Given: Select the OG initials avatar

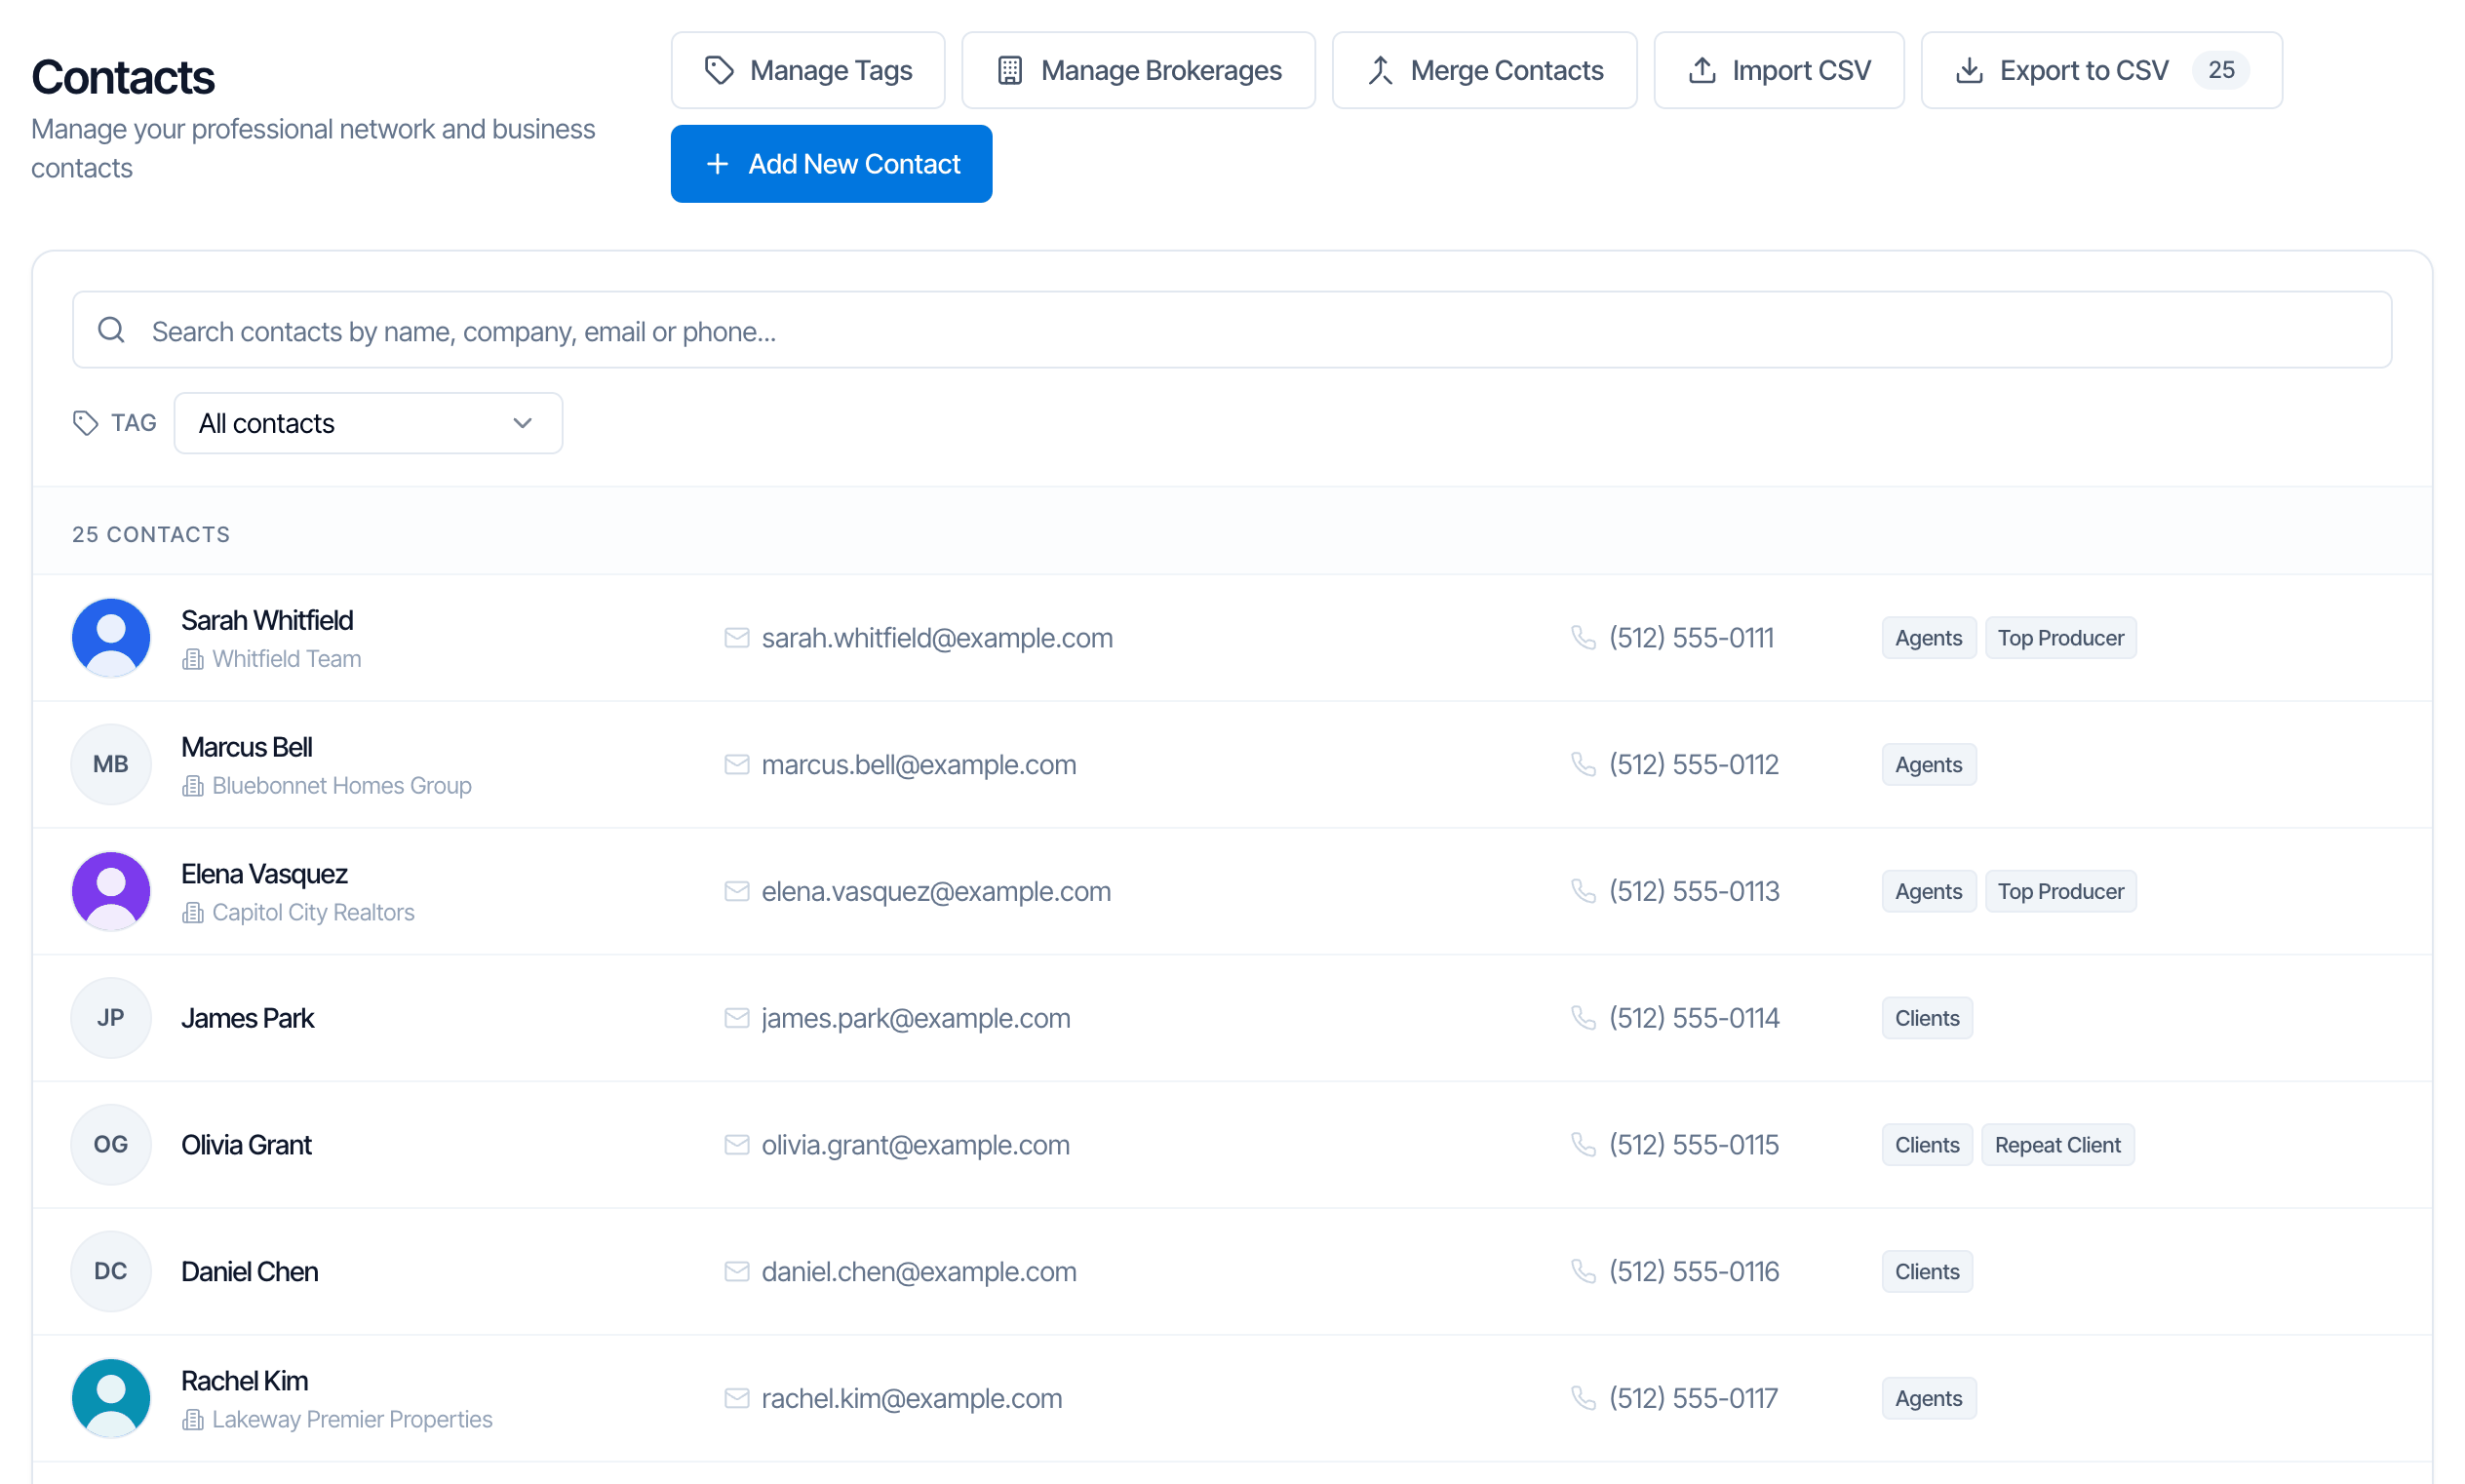Looking at the screenshot, I should tap(111, 1144).
